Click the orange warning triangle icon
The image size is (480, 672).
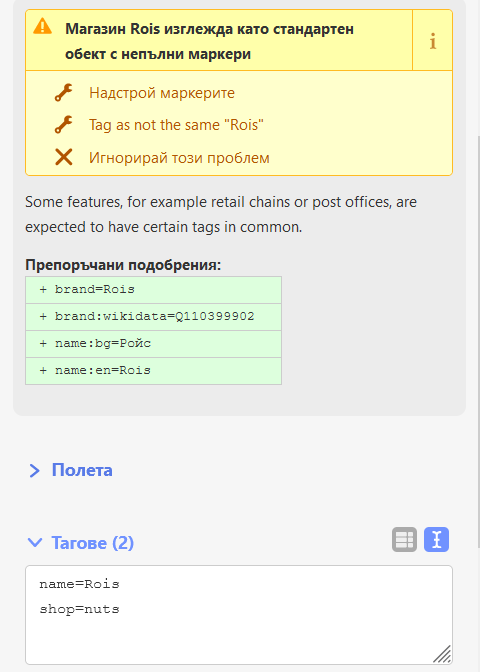[x=42, y=26]
